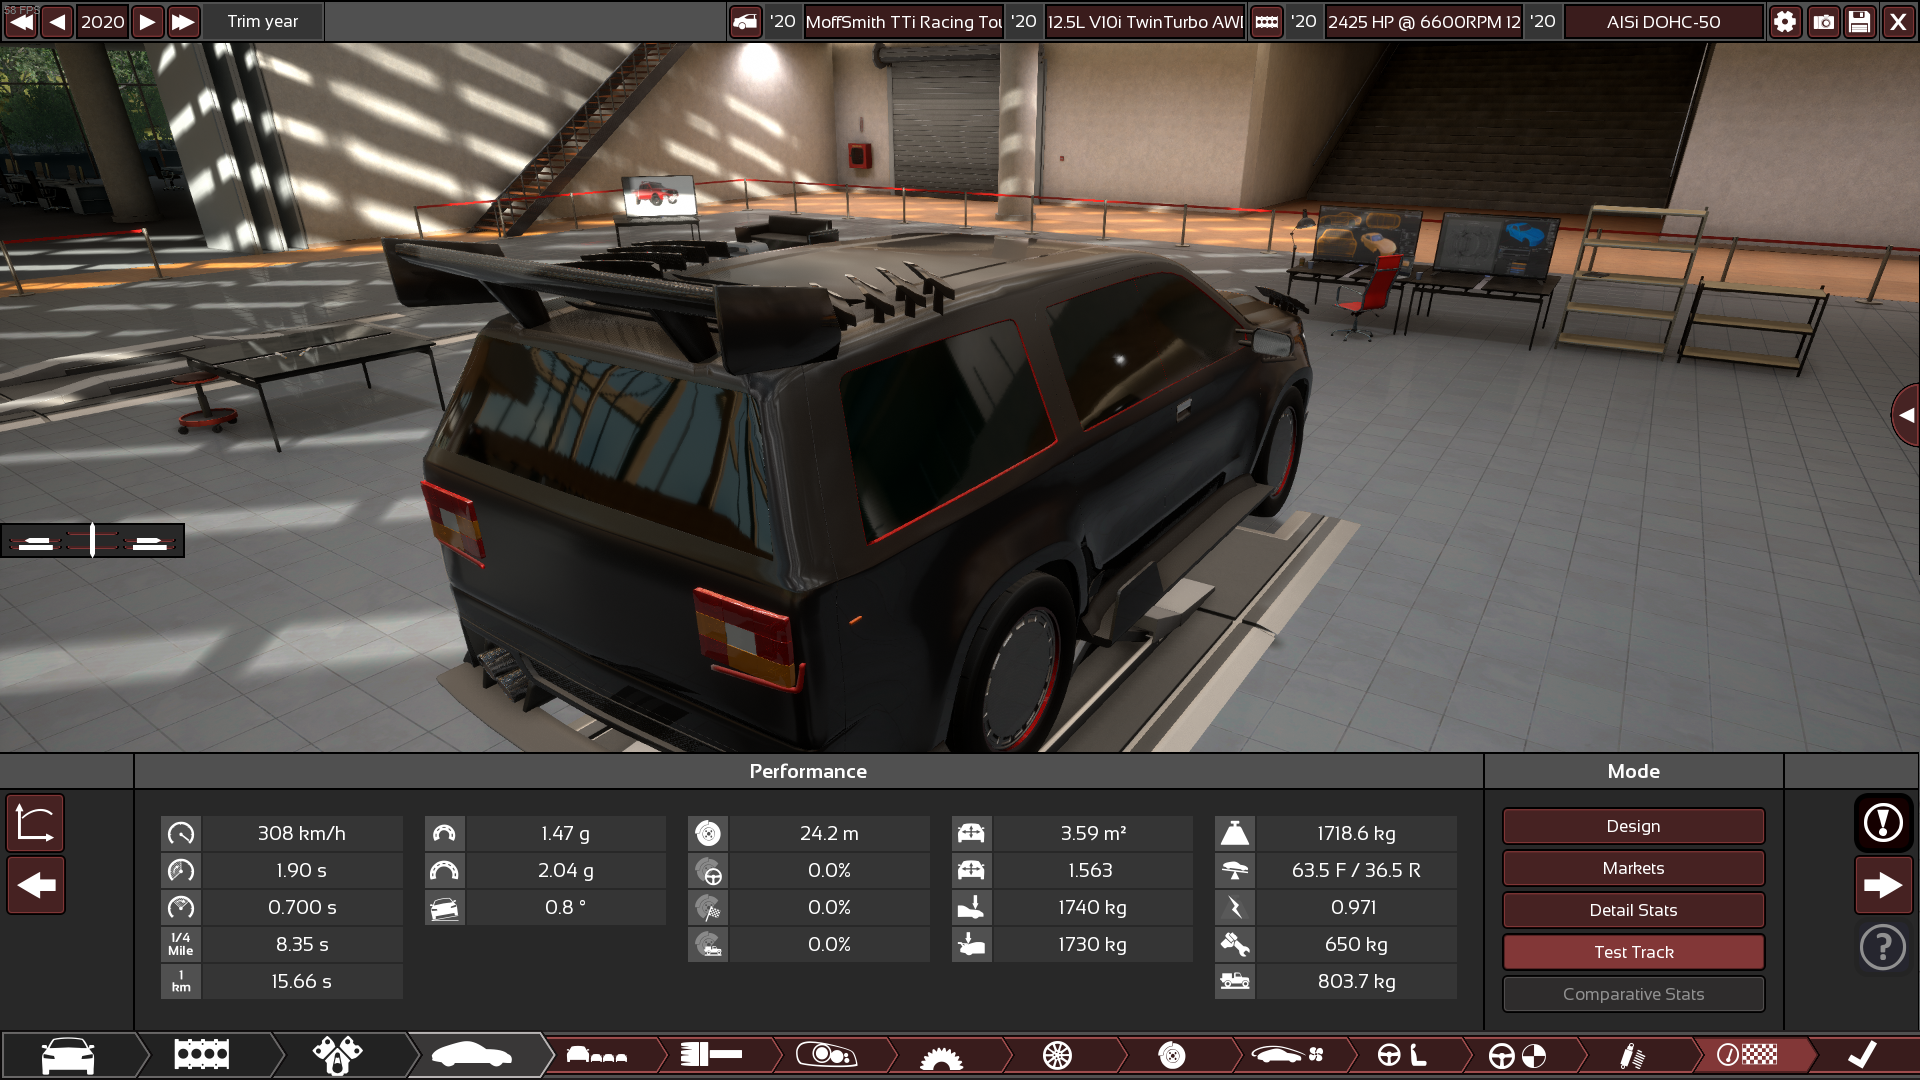Adjust the car morph slider on left

(92, 541)
